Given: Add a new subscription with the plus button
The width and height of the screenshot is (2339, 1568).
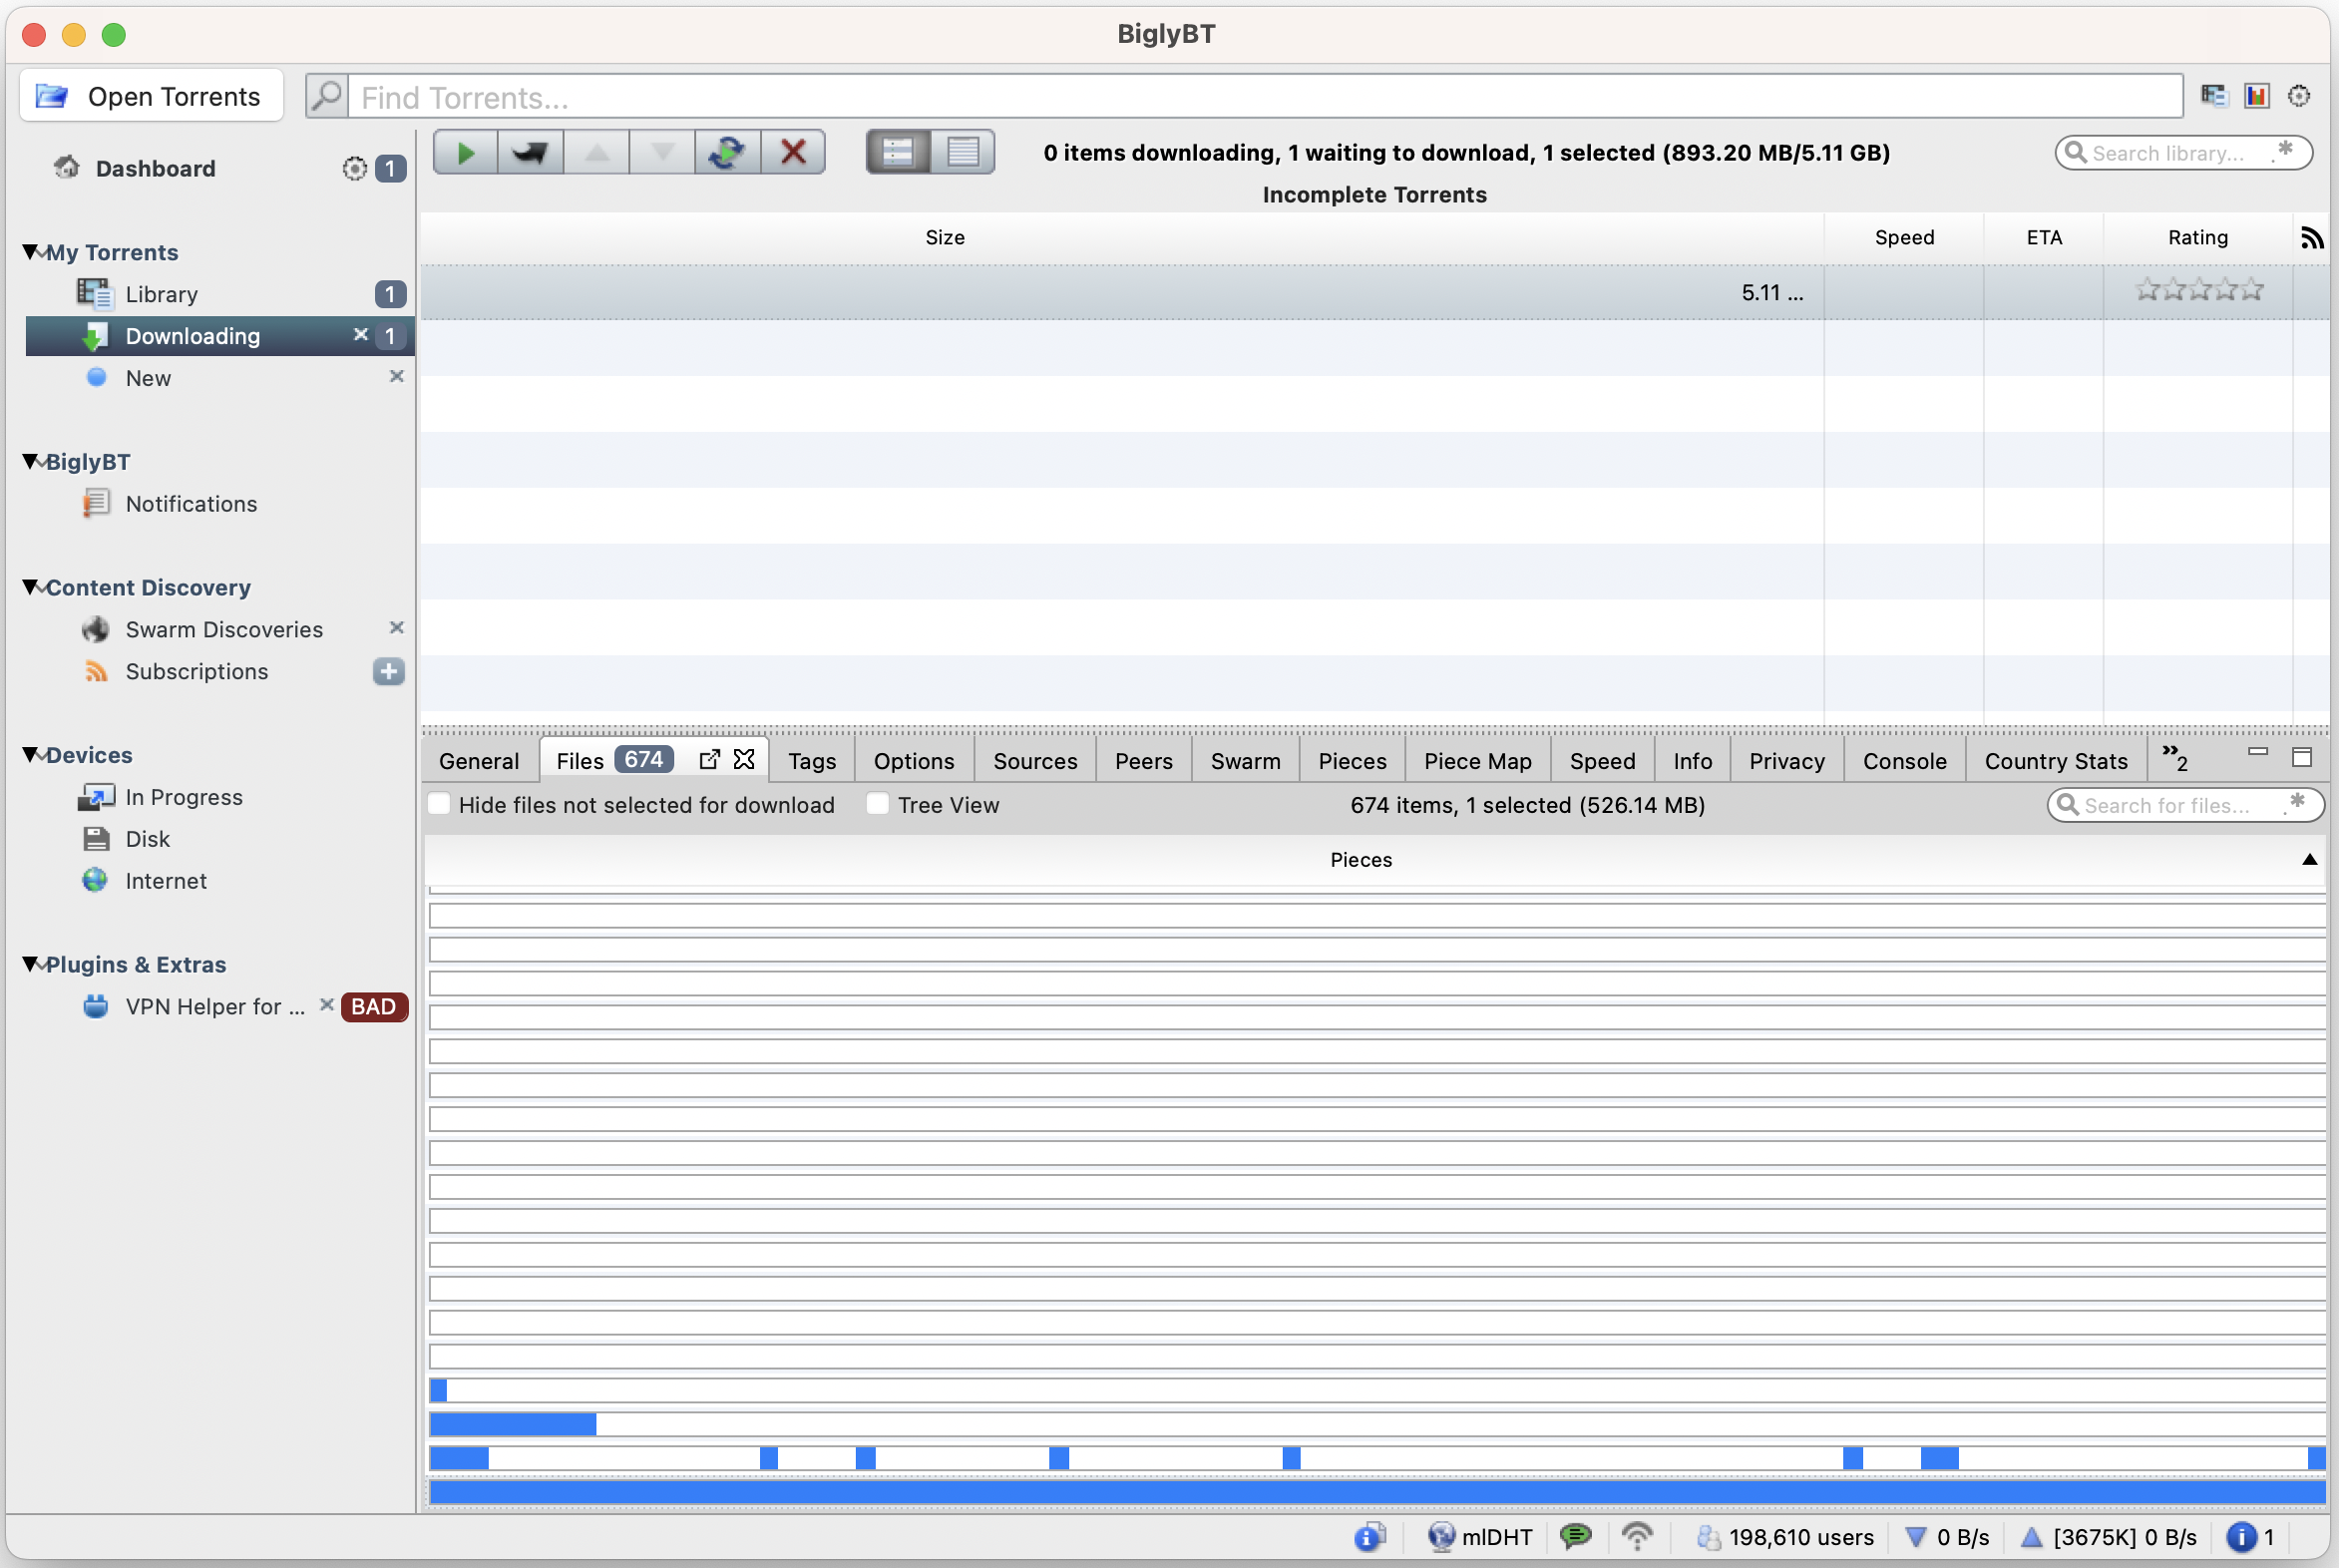Looking at the screenshot, I should pos(388,671).
